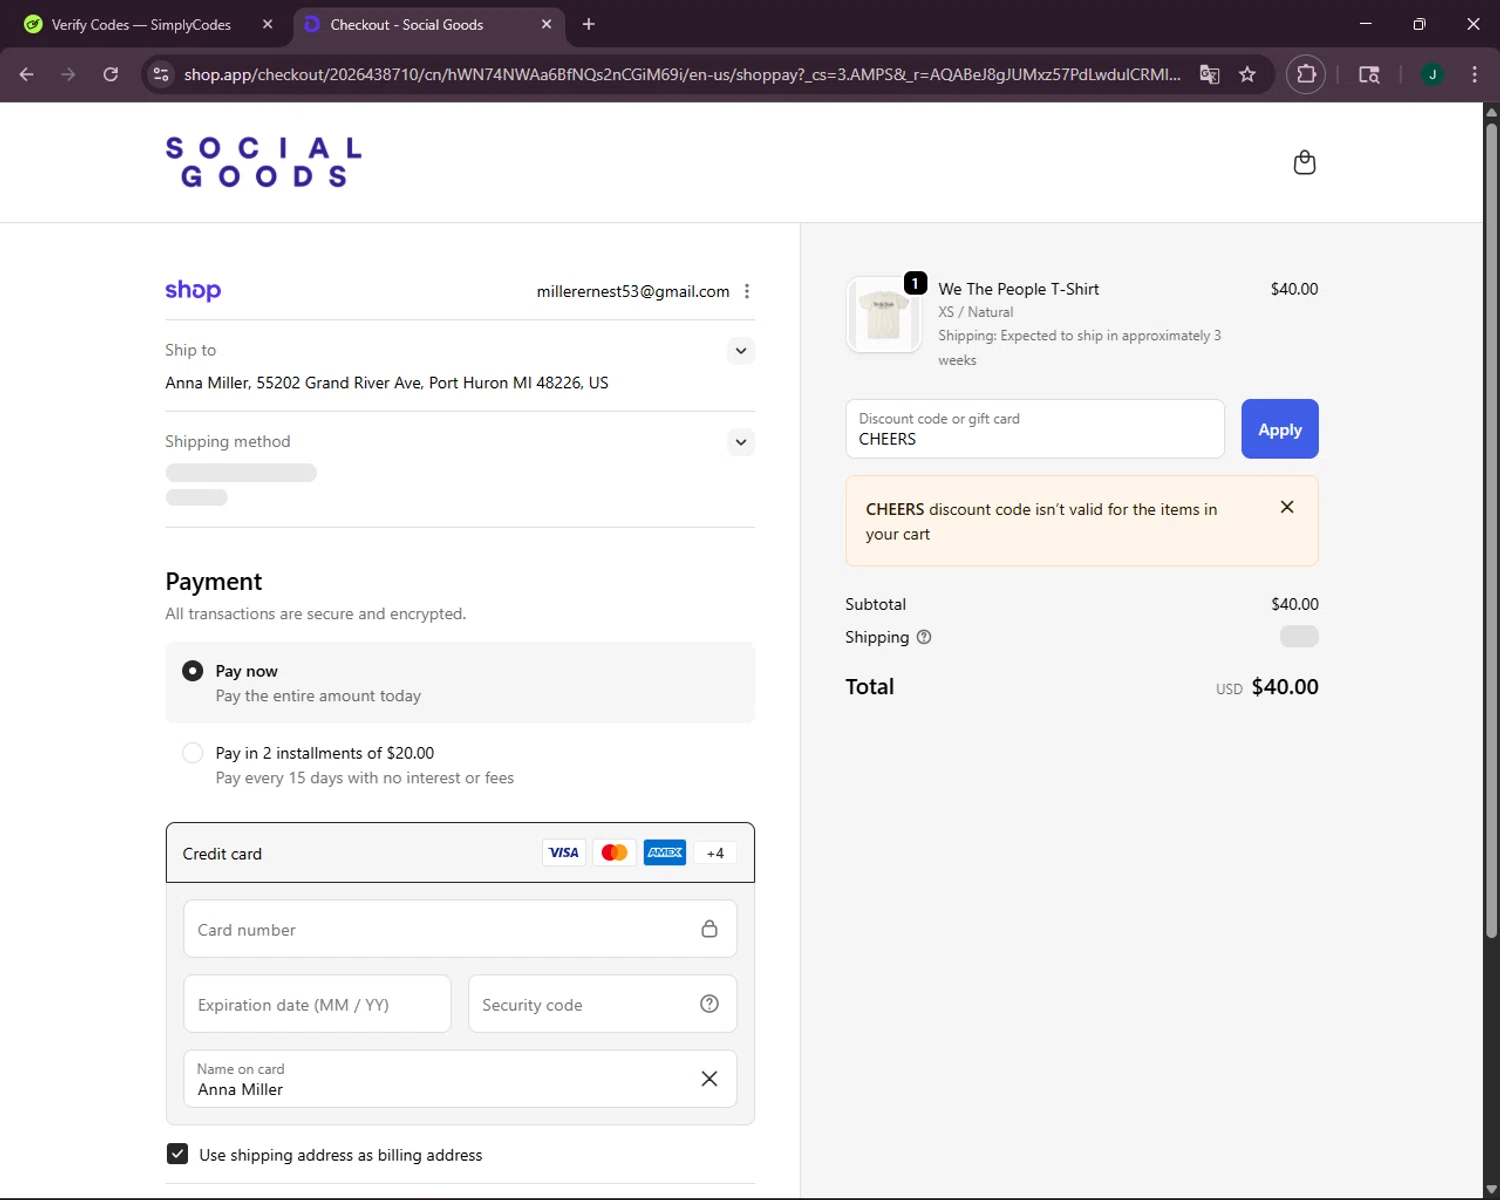This screenshot has height=1200, width=1500.
Task: Show security code help tooltip
Action: pos(709,1004)
